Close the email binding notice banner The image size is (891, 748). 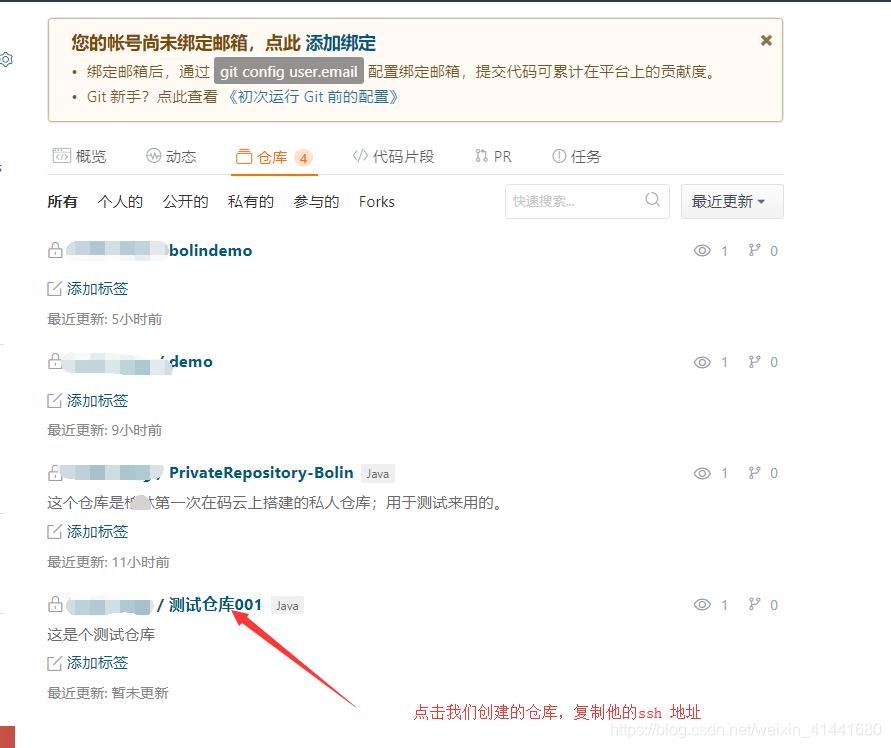[x=766, y=40]
